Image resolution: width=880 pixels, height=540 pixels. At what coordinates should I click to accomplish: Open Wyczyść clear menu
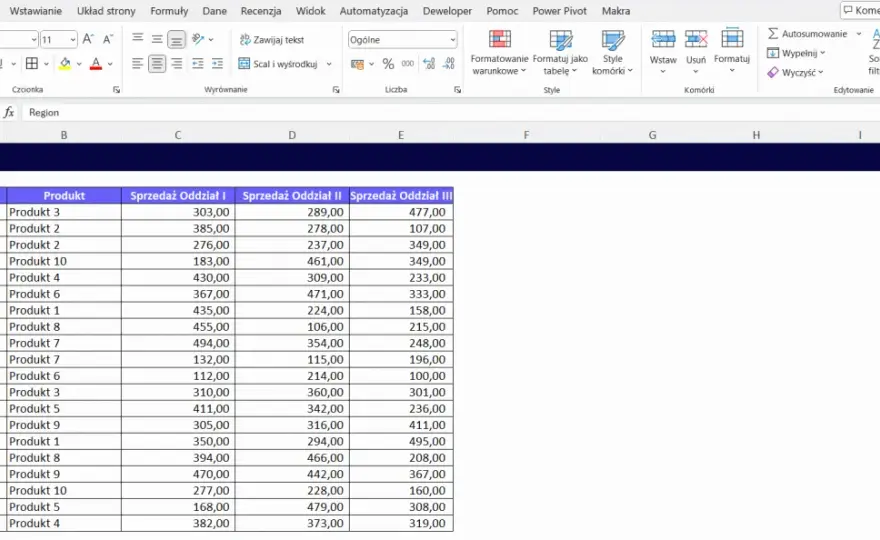tap(795, 72)
